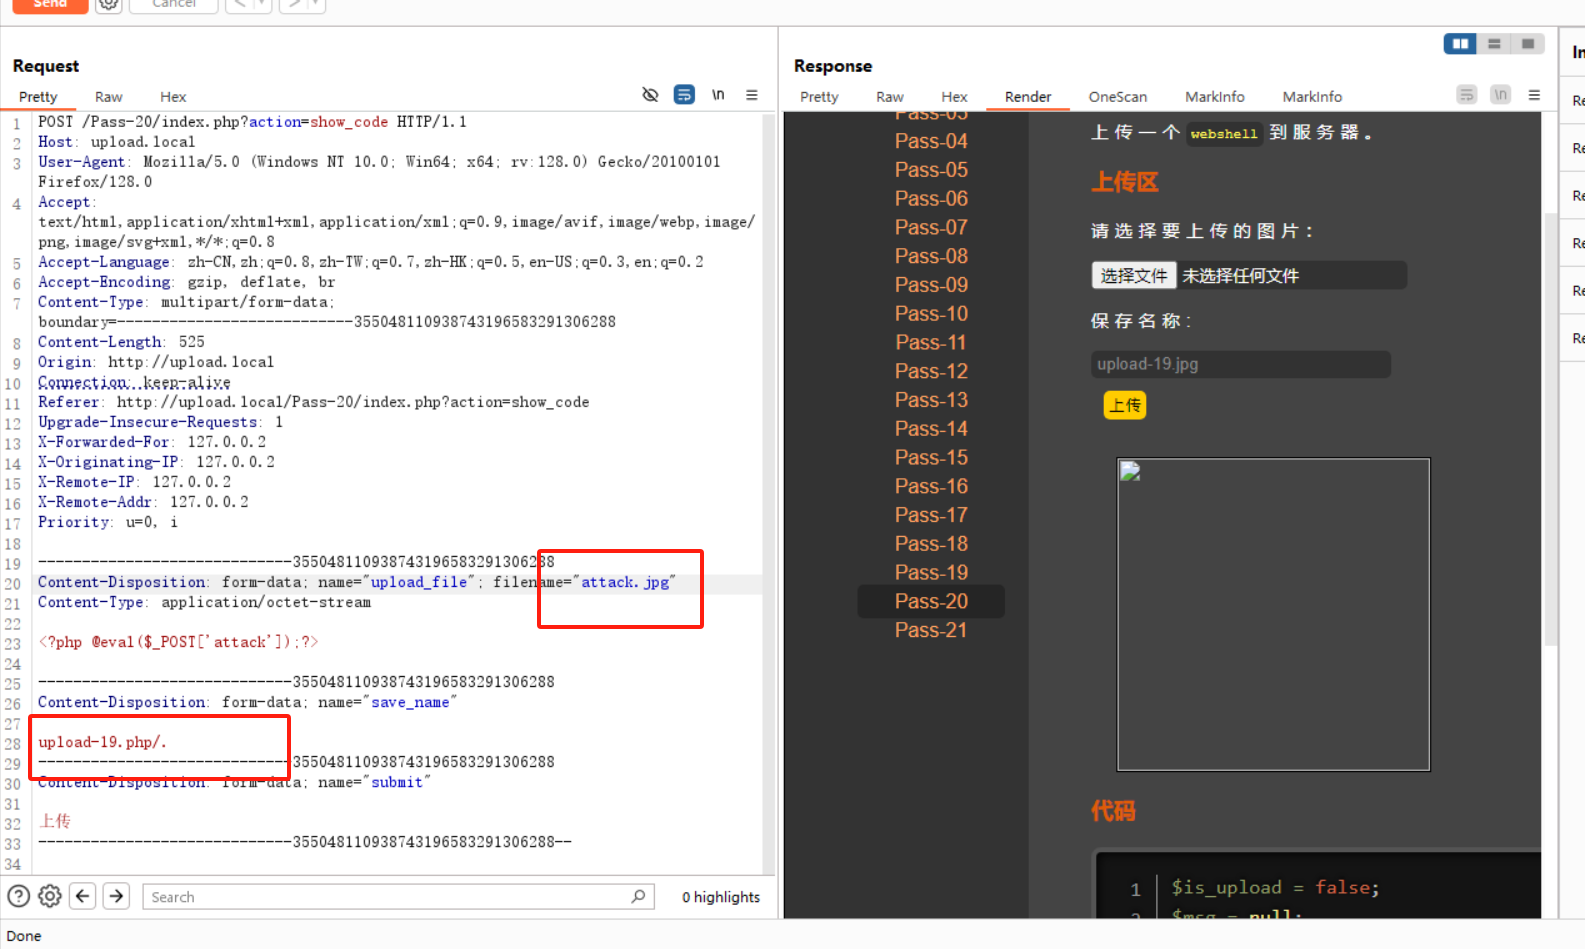Select combined tabbed layout view

1528,44
